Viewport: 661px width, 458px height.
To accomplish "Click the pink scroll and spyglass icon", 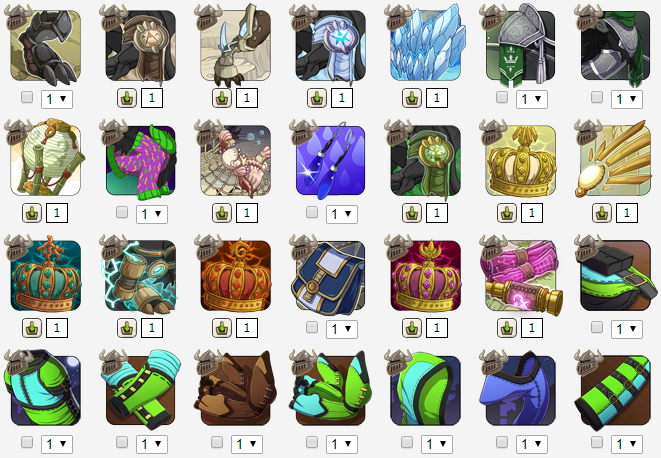I will click(x=521, y=276).
